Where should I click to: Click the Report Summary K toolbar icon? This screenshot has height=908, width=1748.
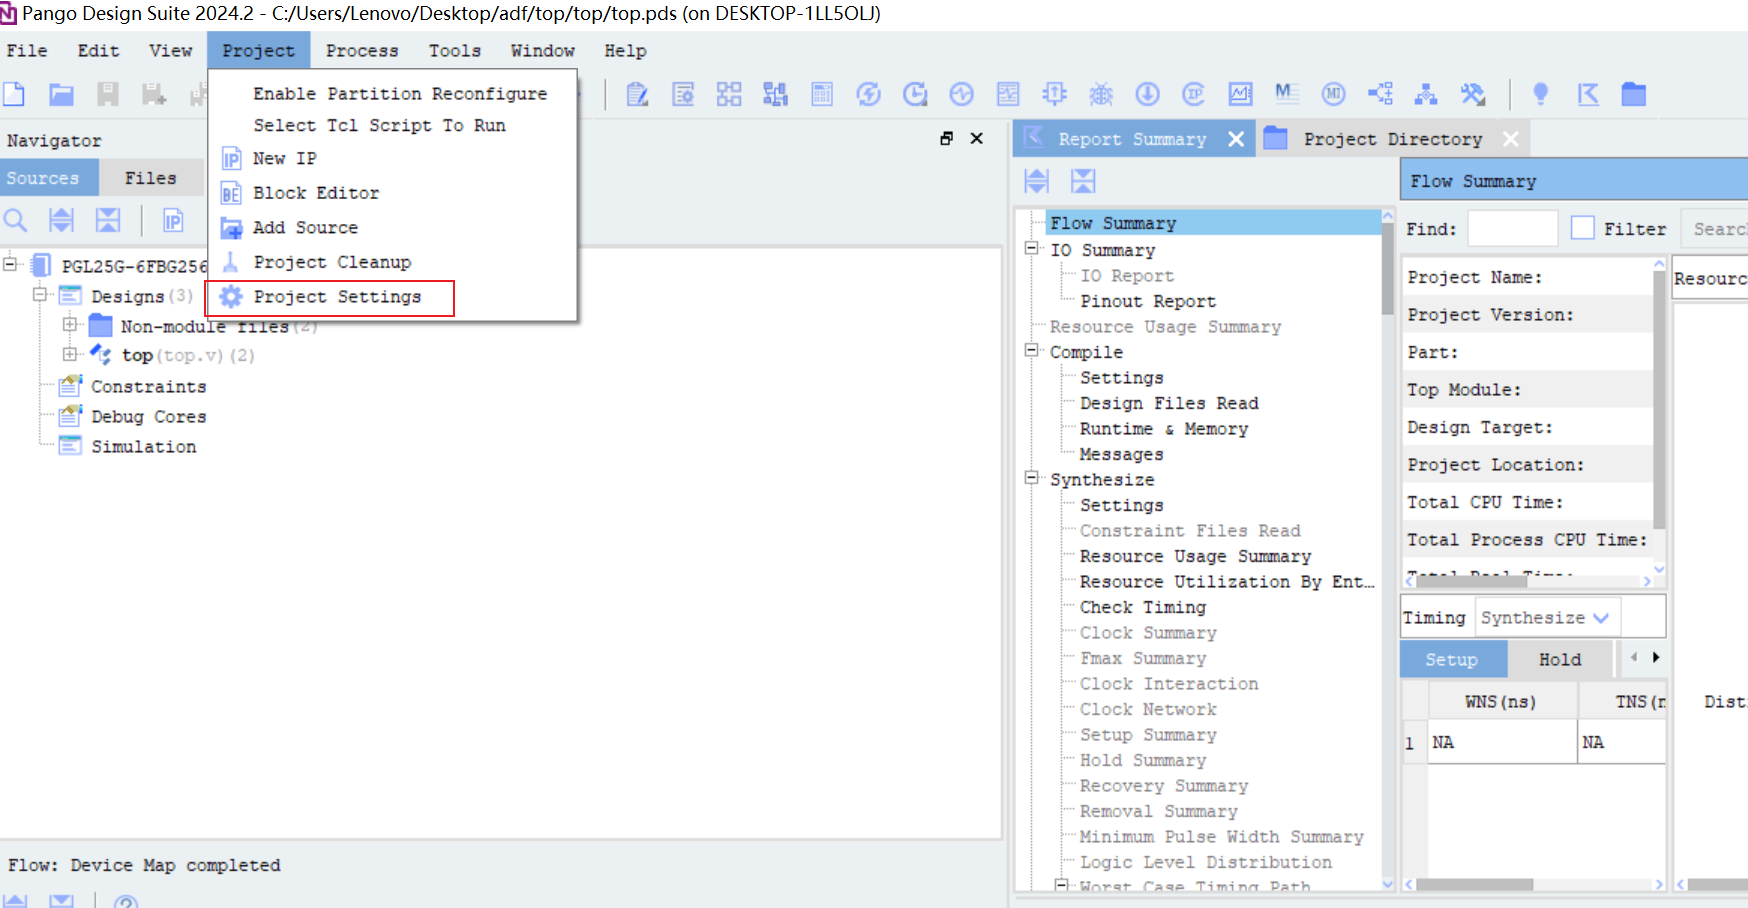(1588, 94)
